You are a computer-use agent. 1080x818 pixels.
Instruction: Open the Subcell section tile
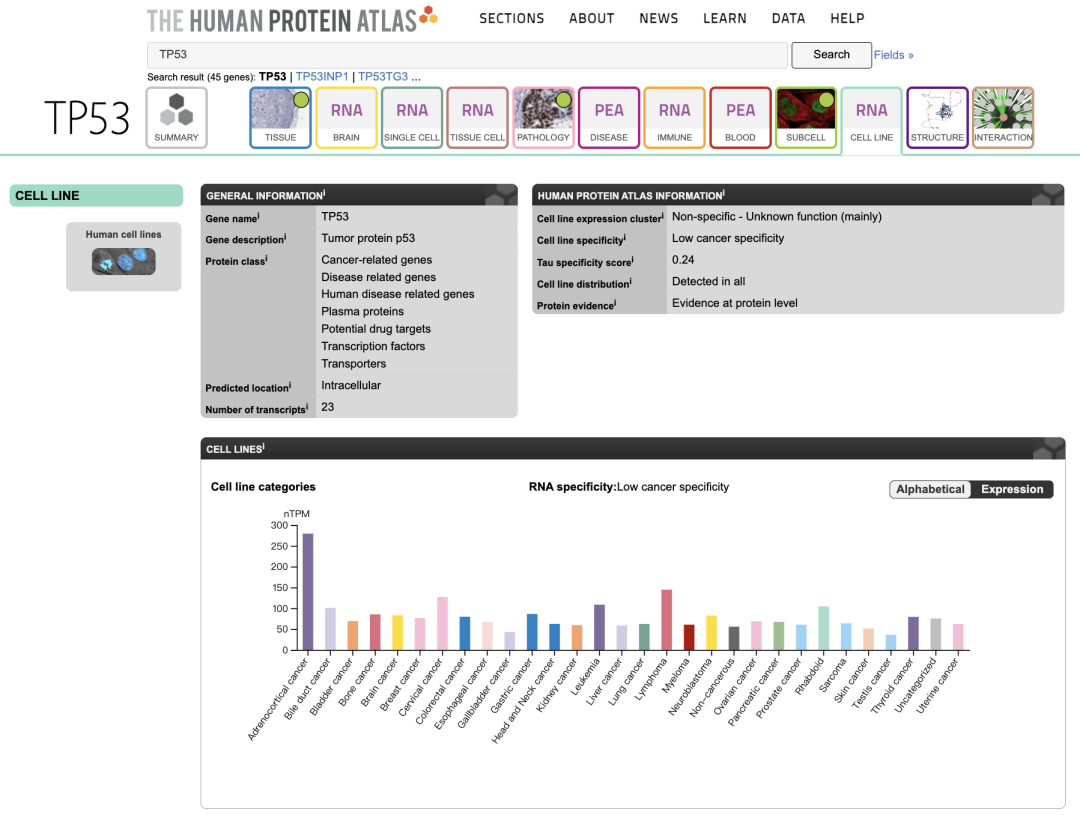[806, 118]
